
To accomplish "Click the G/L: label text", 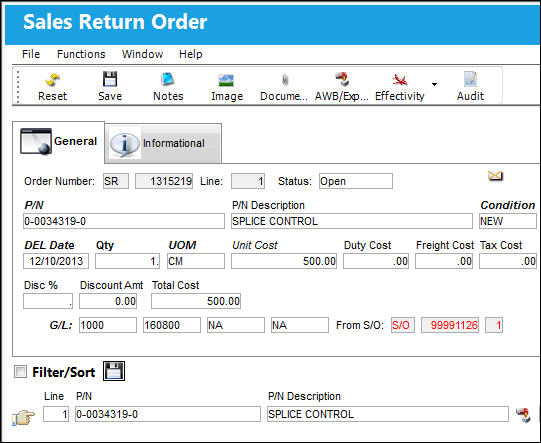I will 61,325.
